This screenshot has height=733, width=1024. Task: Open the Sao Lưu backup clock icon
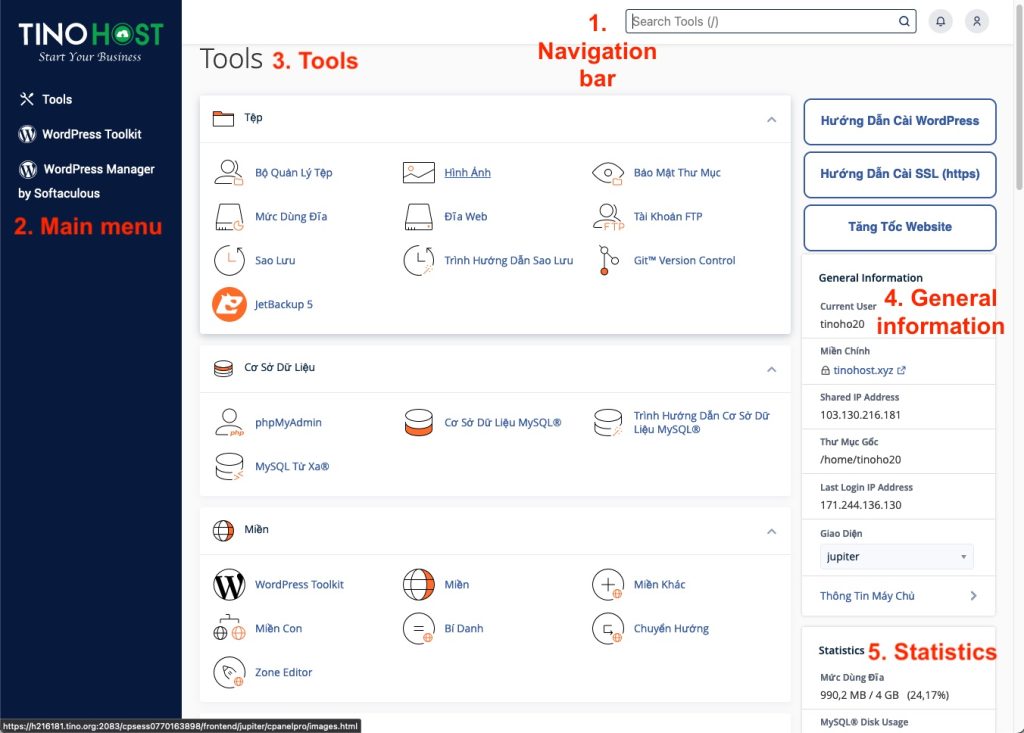tap(229, 260)
